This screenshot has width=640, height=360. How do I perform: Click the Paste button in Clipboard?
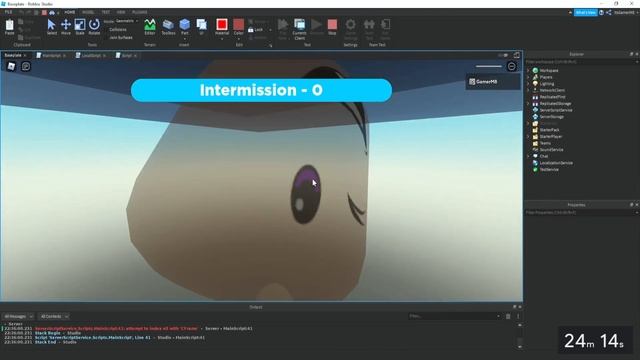click(x=9, y=27)
